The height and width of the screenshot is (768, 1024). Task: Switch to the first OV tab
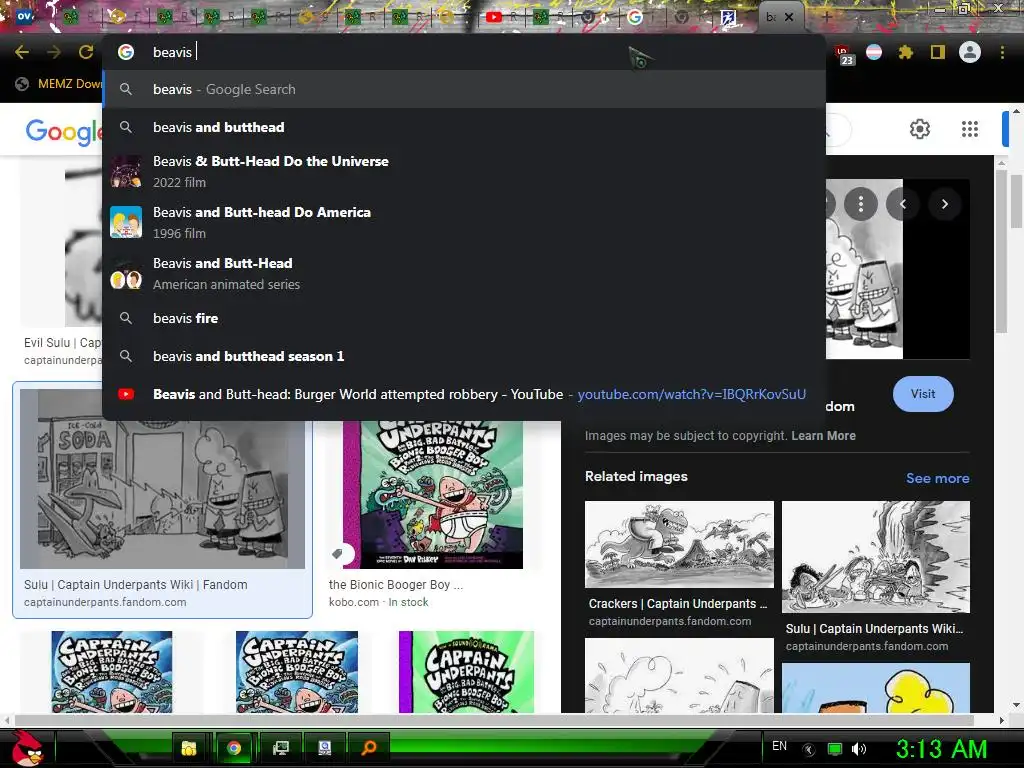pos(24,17)
